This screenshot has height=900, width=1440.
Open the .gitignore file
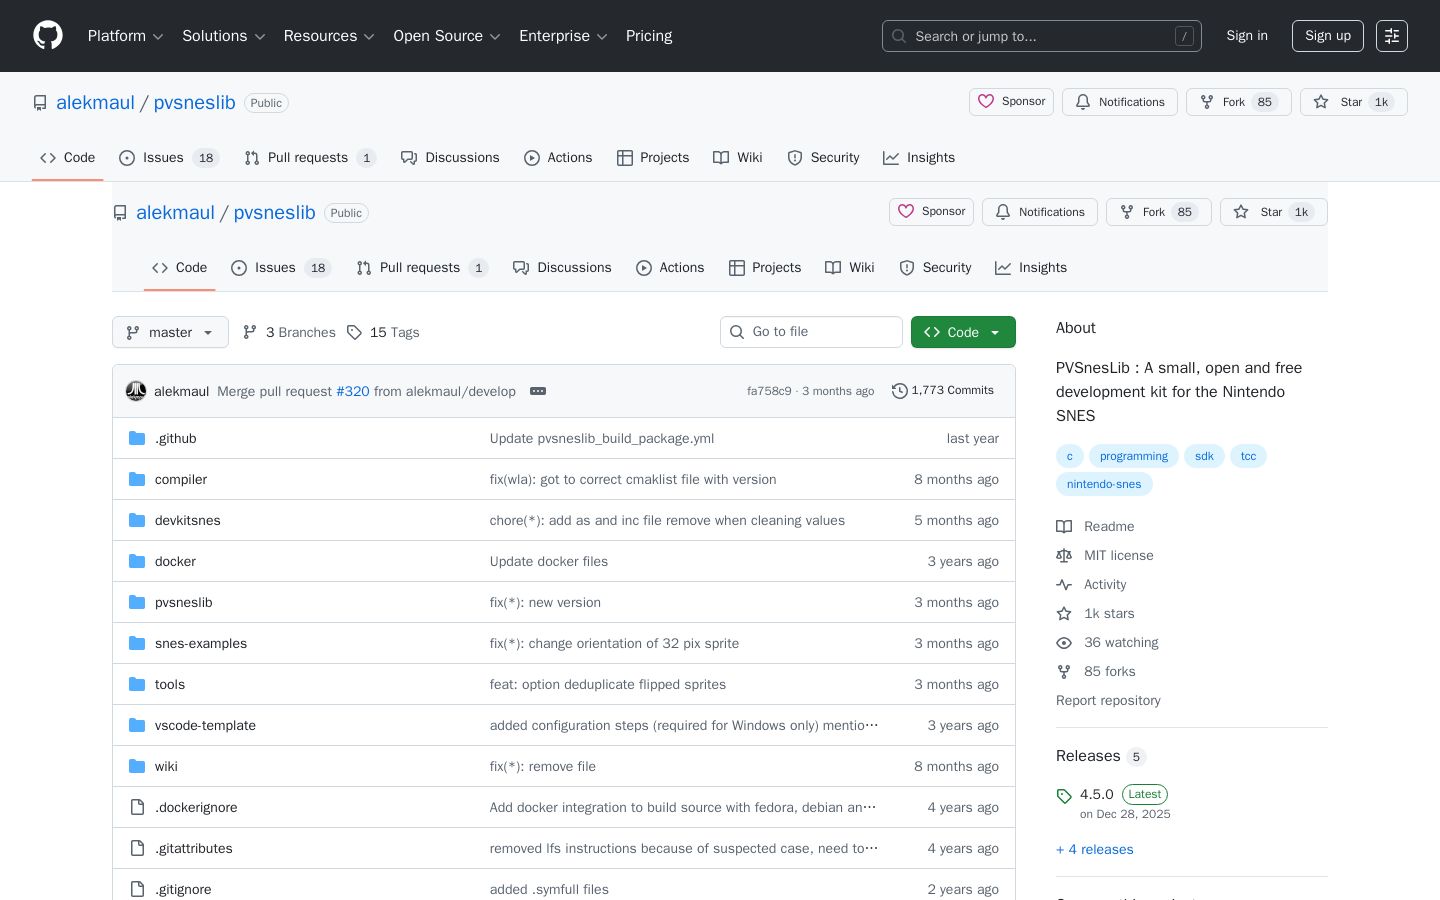(x=183, y=889)
